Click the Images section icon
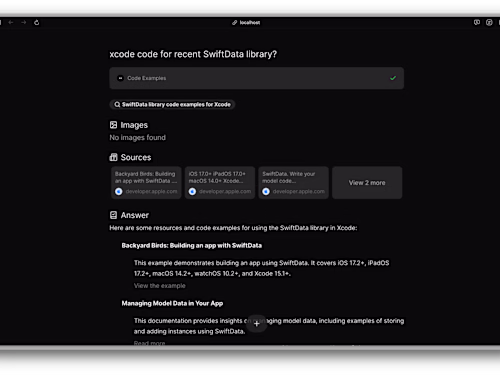The width and height of the screenshot is (500, 375). 113,125
